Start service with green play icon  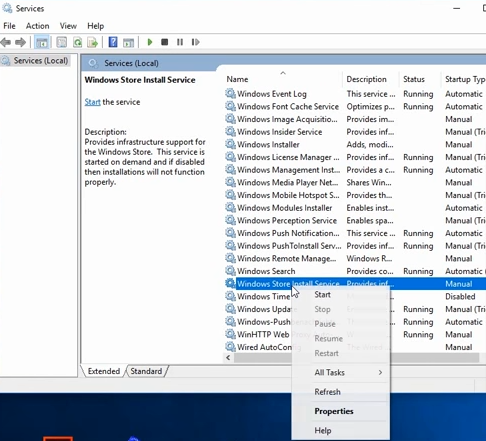(x=150, y=42)
